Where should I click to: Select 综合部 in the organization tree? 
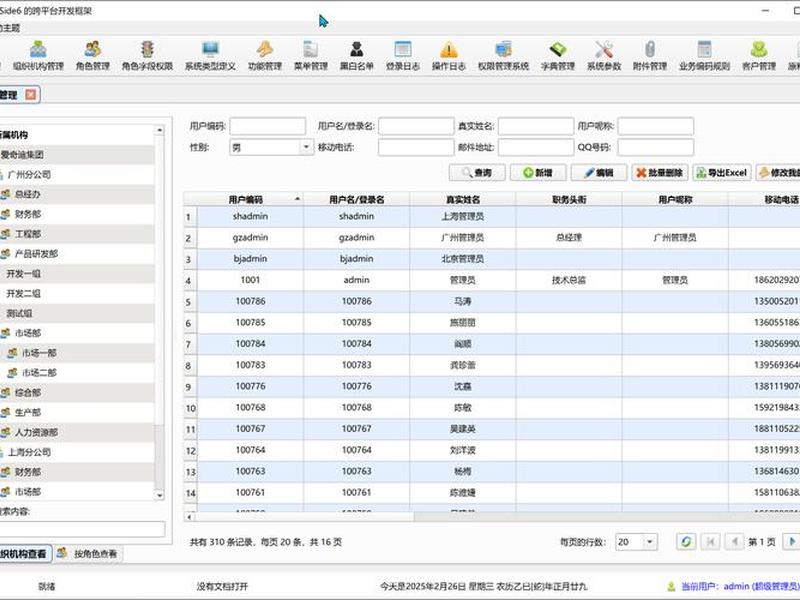[x=28, y=392]
